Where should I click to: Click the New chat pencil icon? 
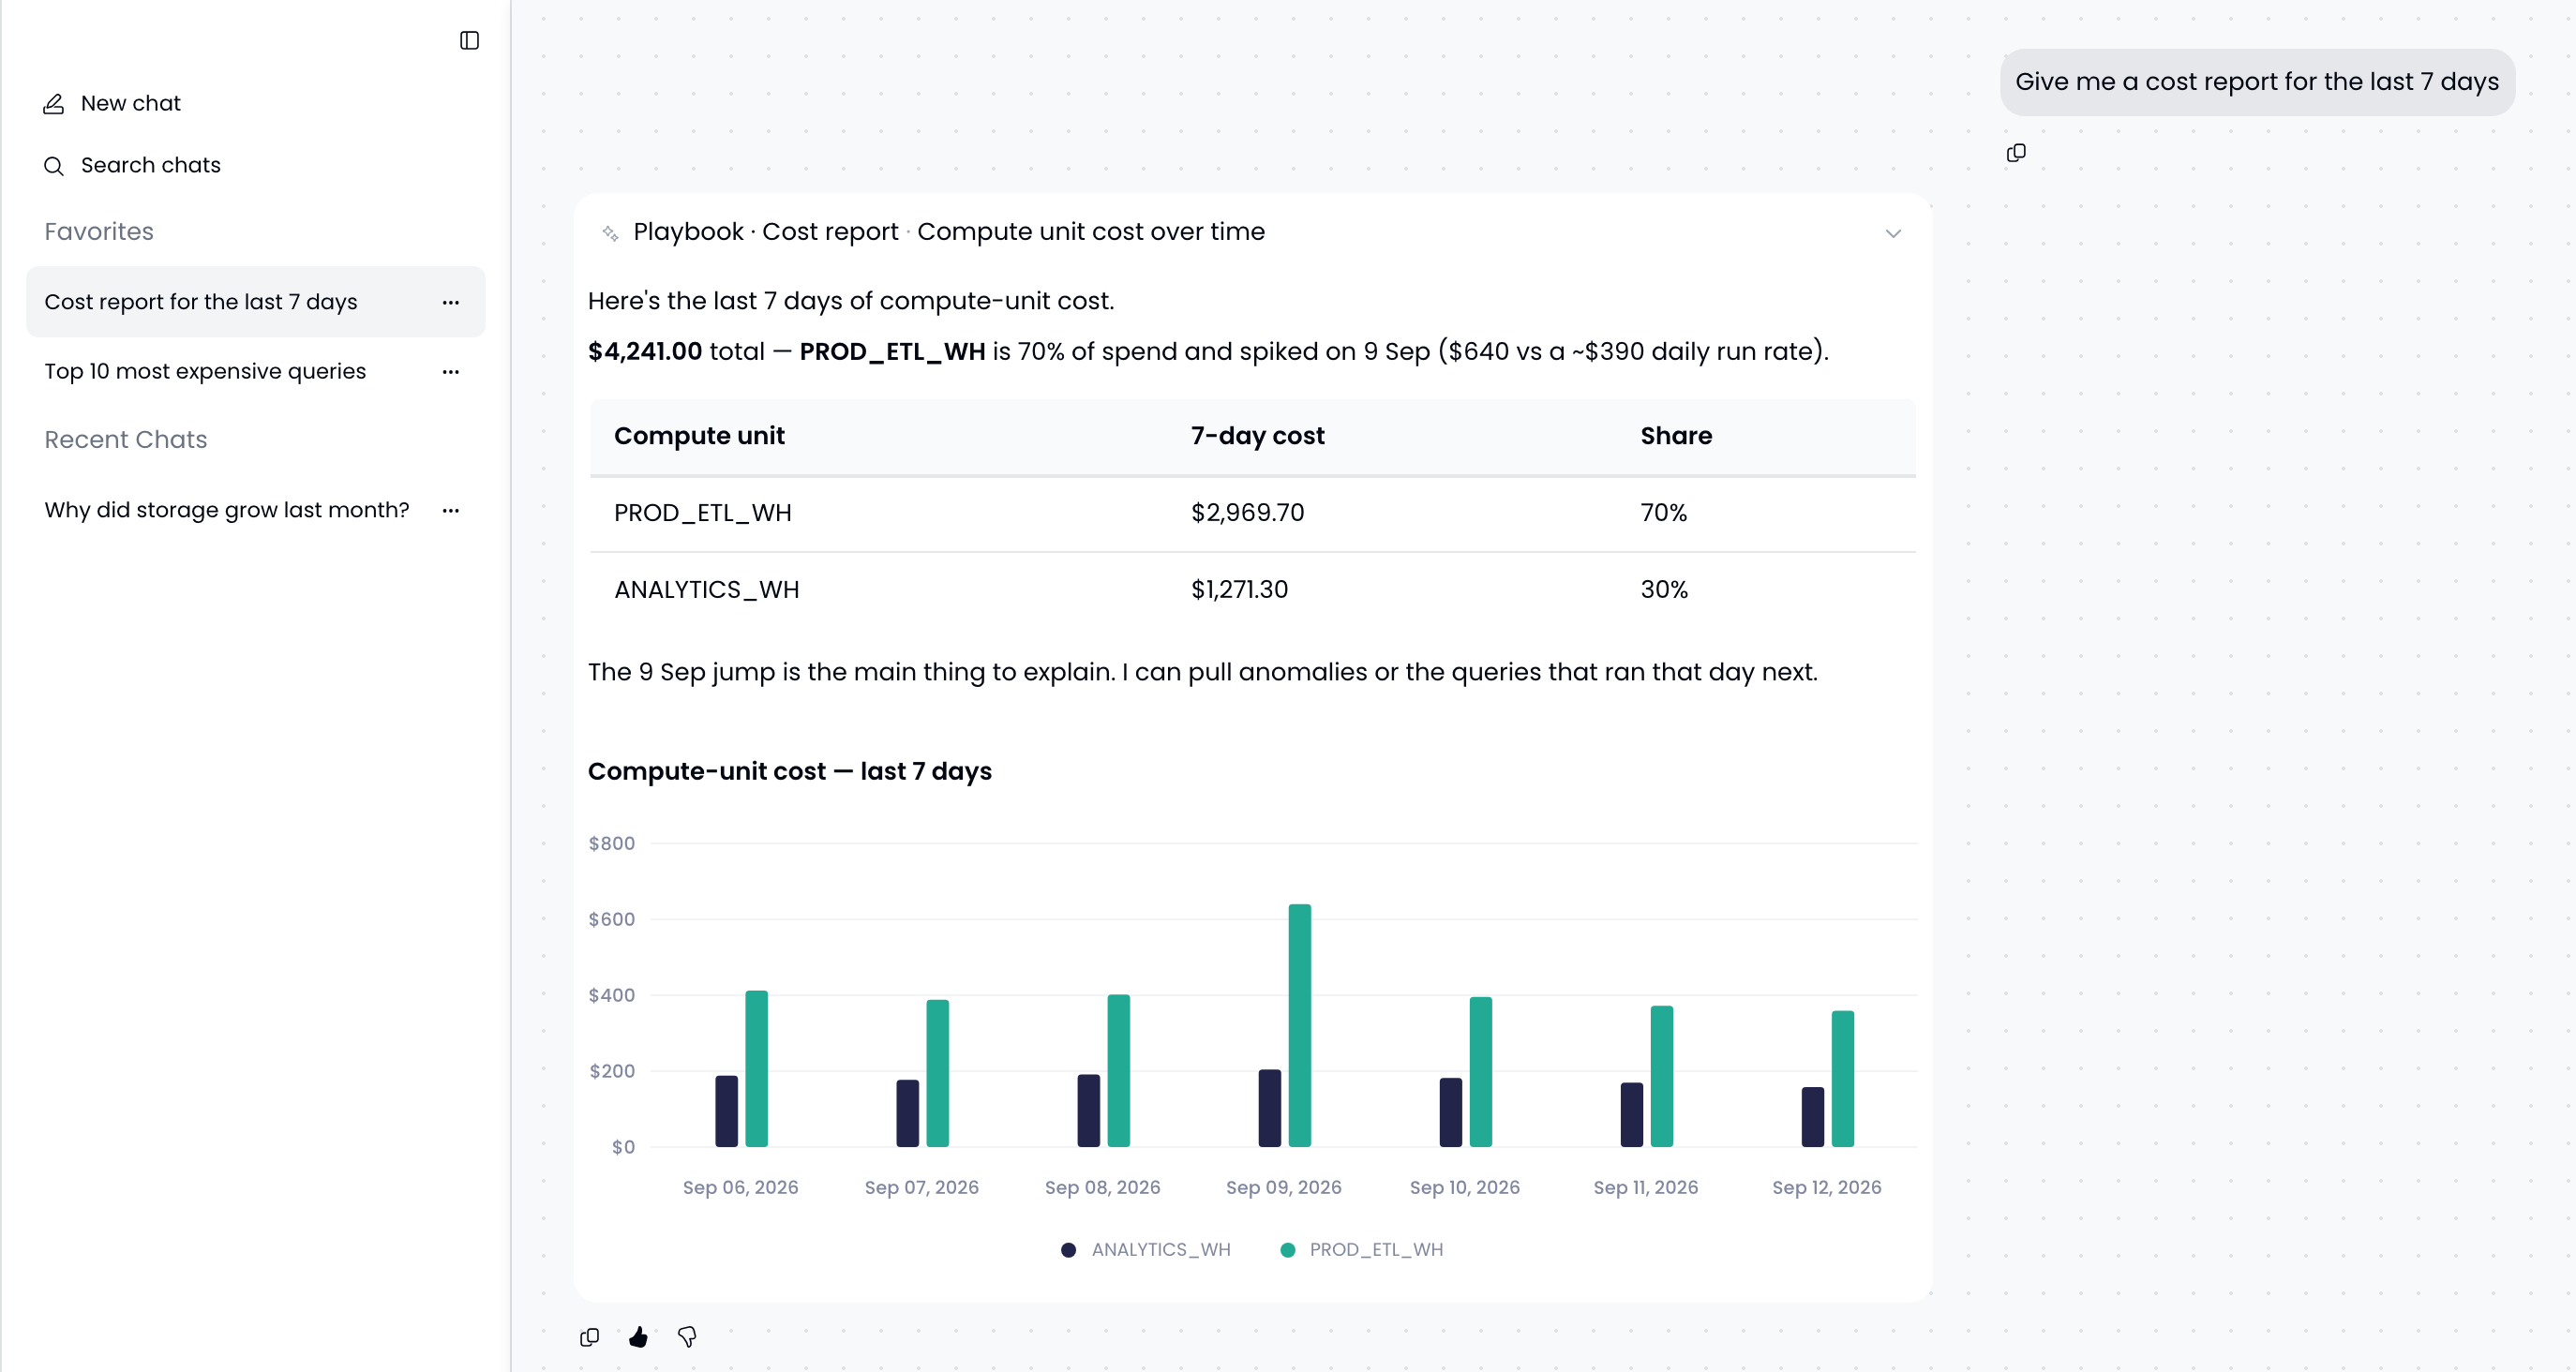[x=54, y=103]
